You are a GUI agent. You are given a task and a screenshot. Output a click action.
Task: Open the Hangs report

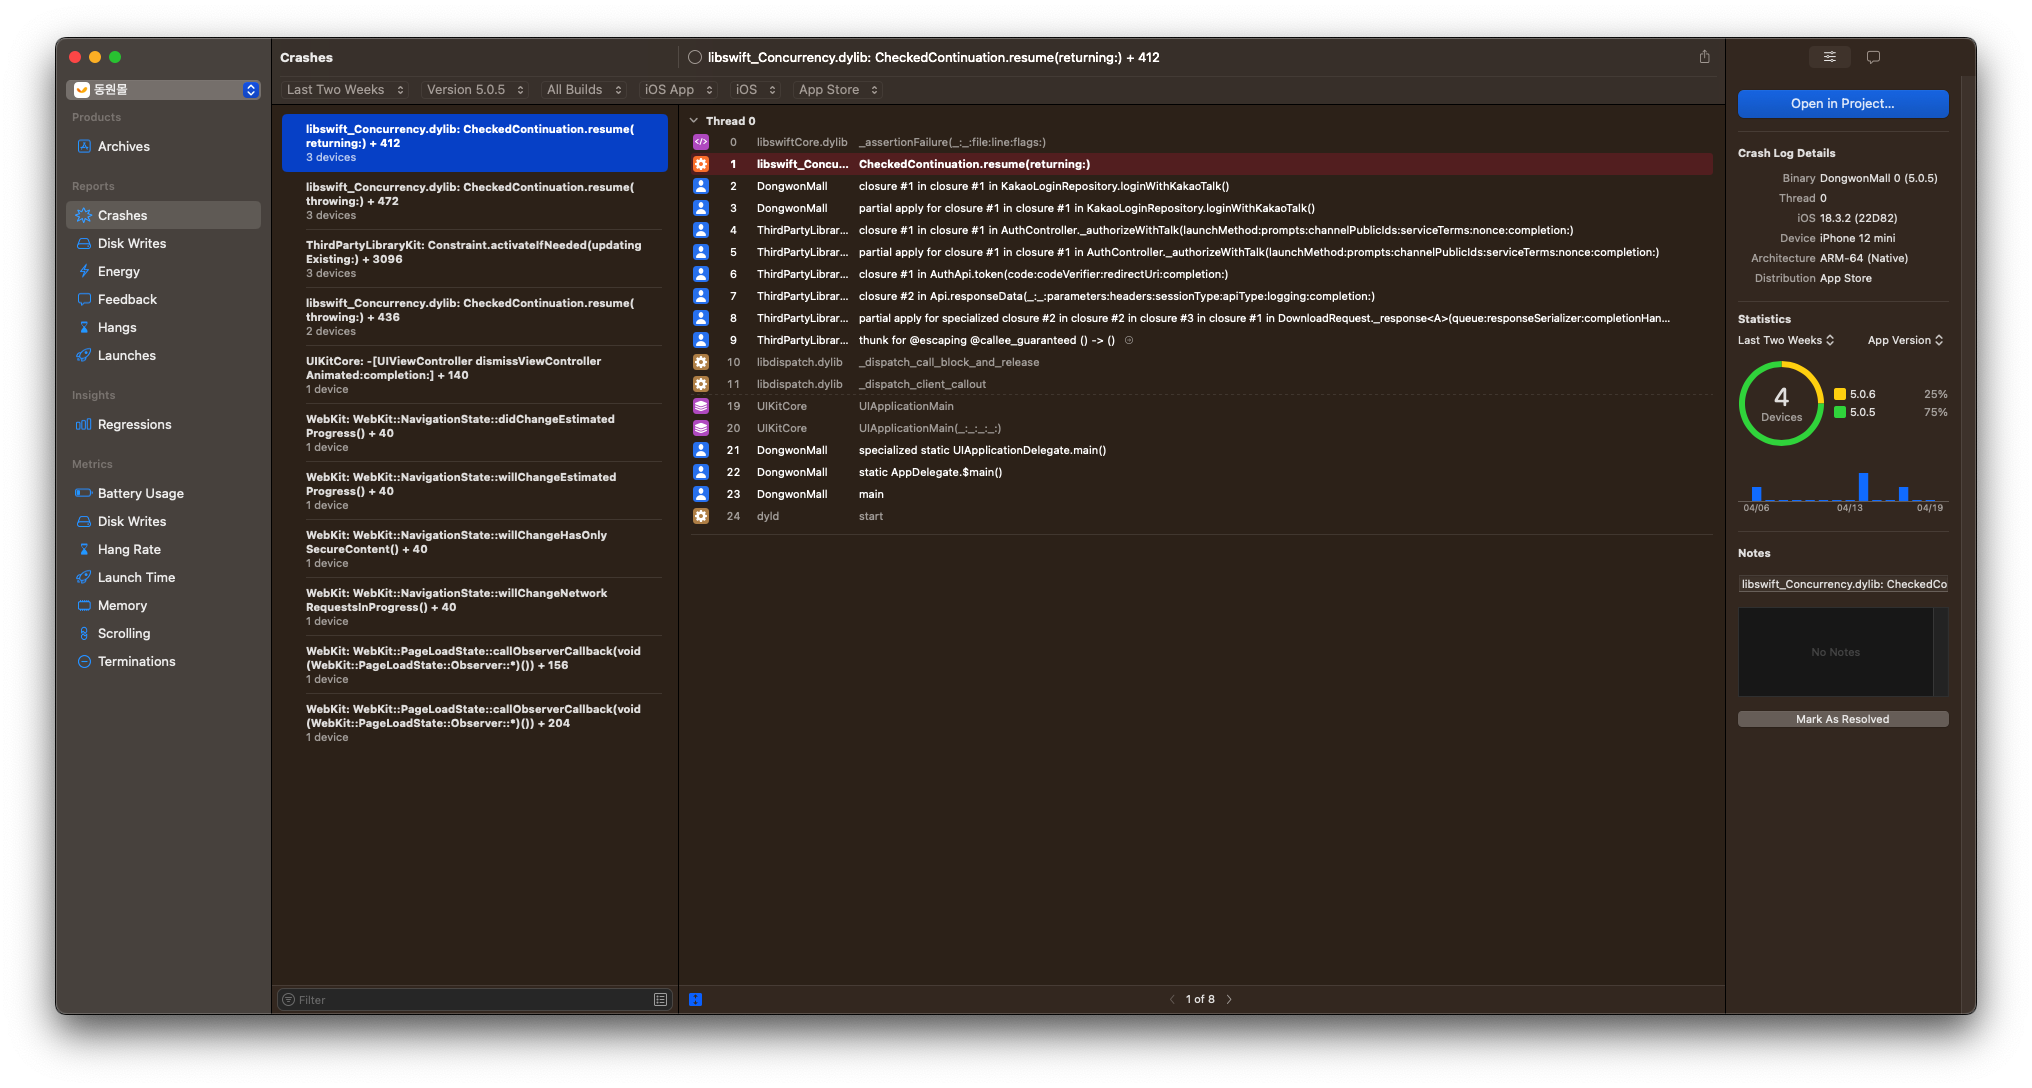click(116, 327)
